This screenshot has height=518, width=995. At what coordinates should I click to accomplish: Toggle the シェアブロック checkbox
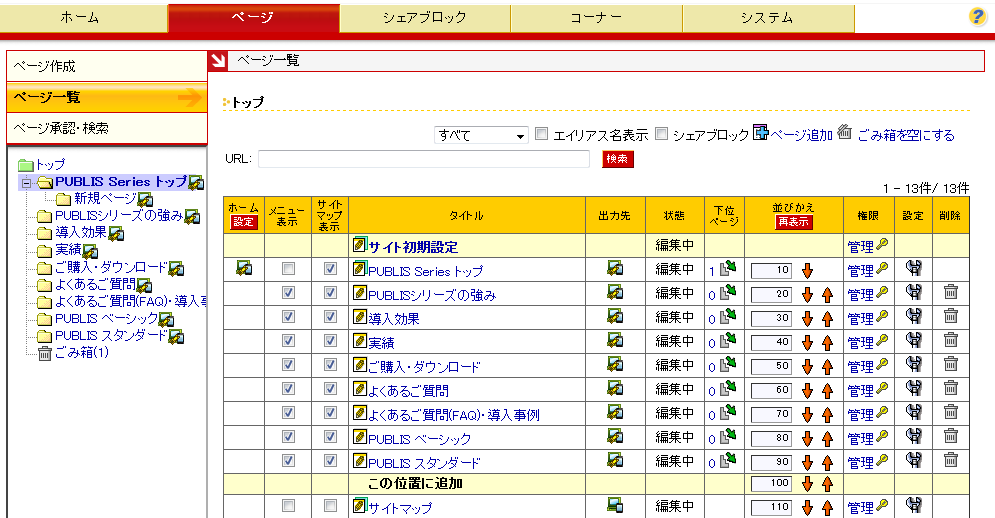tap(661, 134)
